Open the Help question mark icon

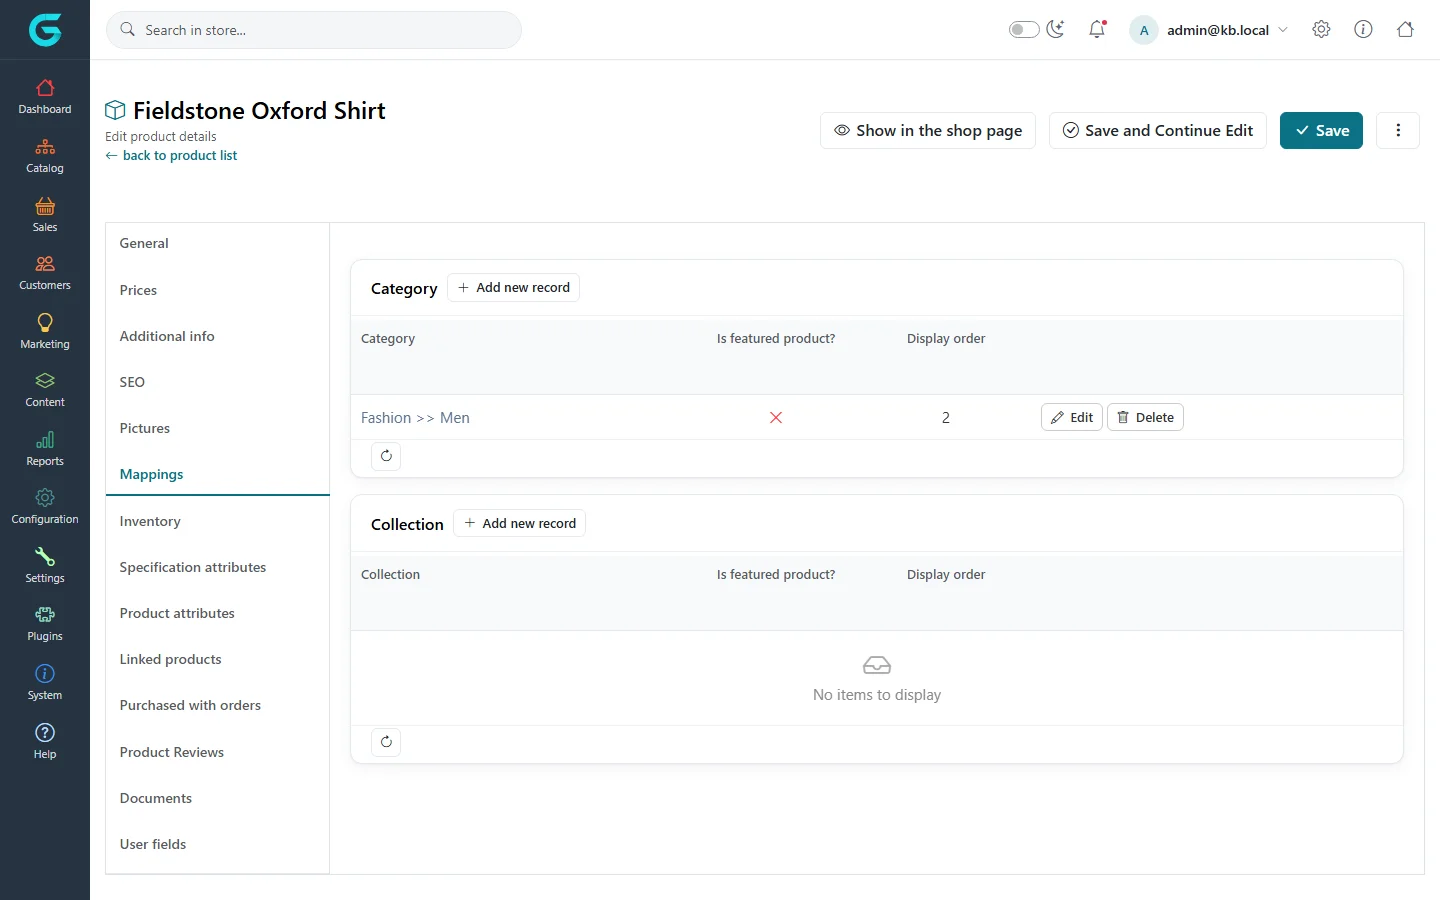coord(45,732)
